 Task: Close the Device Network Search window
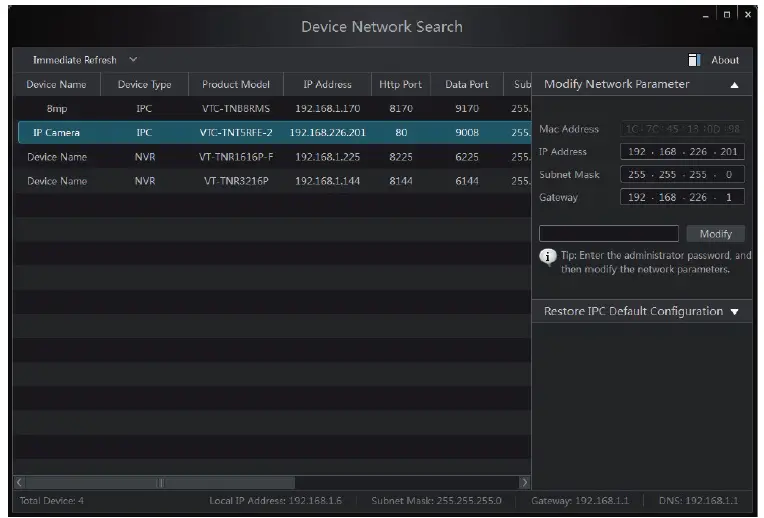[748, 14]
